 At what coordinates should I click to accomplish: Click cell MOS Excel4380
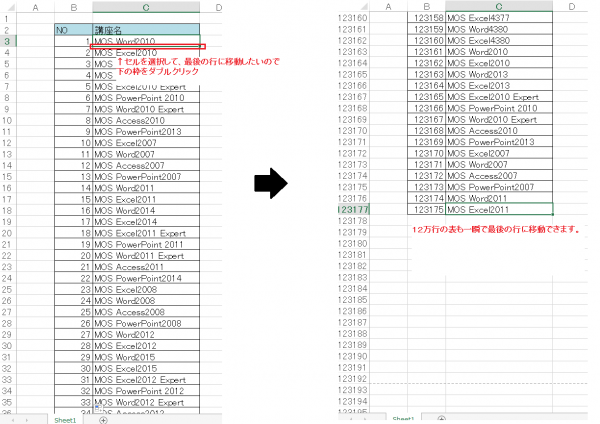(499, 41)
